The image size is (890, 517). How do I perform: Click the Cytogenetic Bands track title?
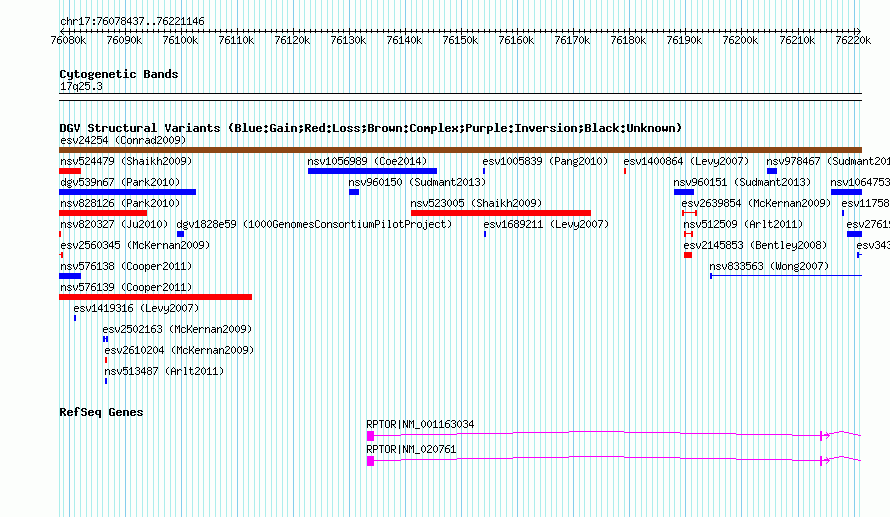119,74
